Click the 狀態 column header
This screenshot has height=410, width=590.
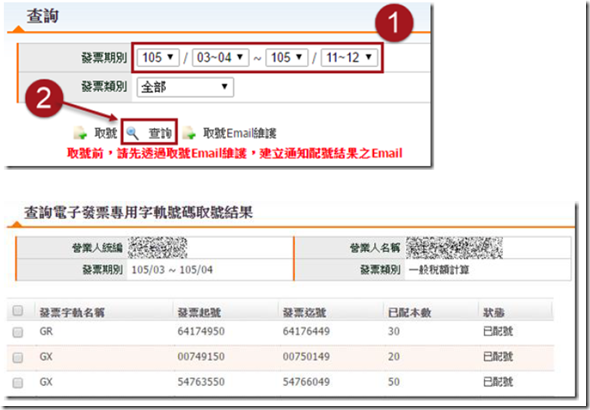tap(494, 312)
